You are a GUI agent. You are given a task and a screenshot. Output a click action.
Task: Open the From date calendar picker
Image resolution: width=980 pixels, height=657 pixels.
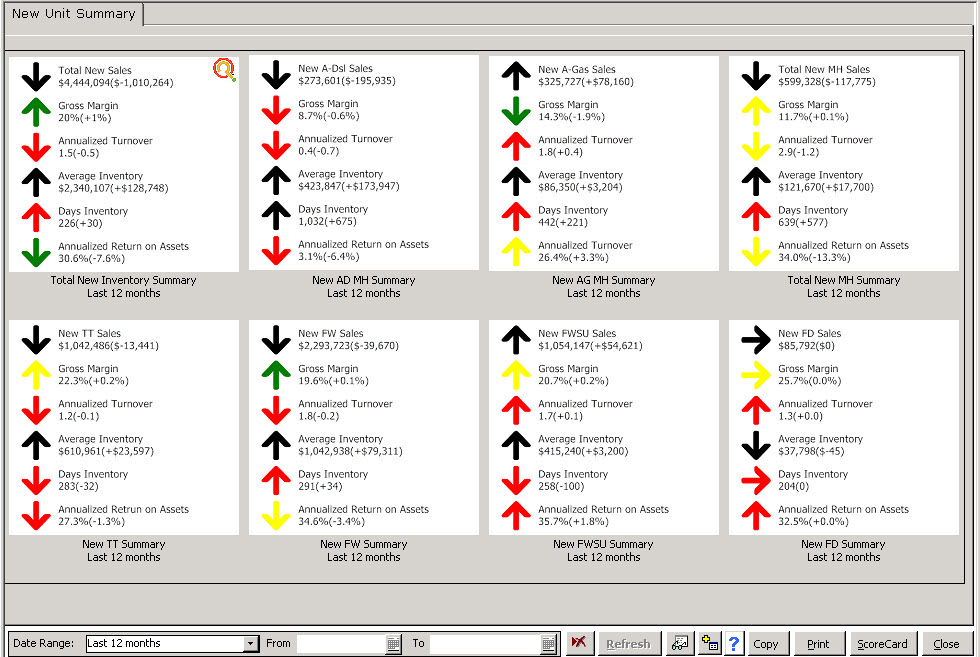coord(393,644)
